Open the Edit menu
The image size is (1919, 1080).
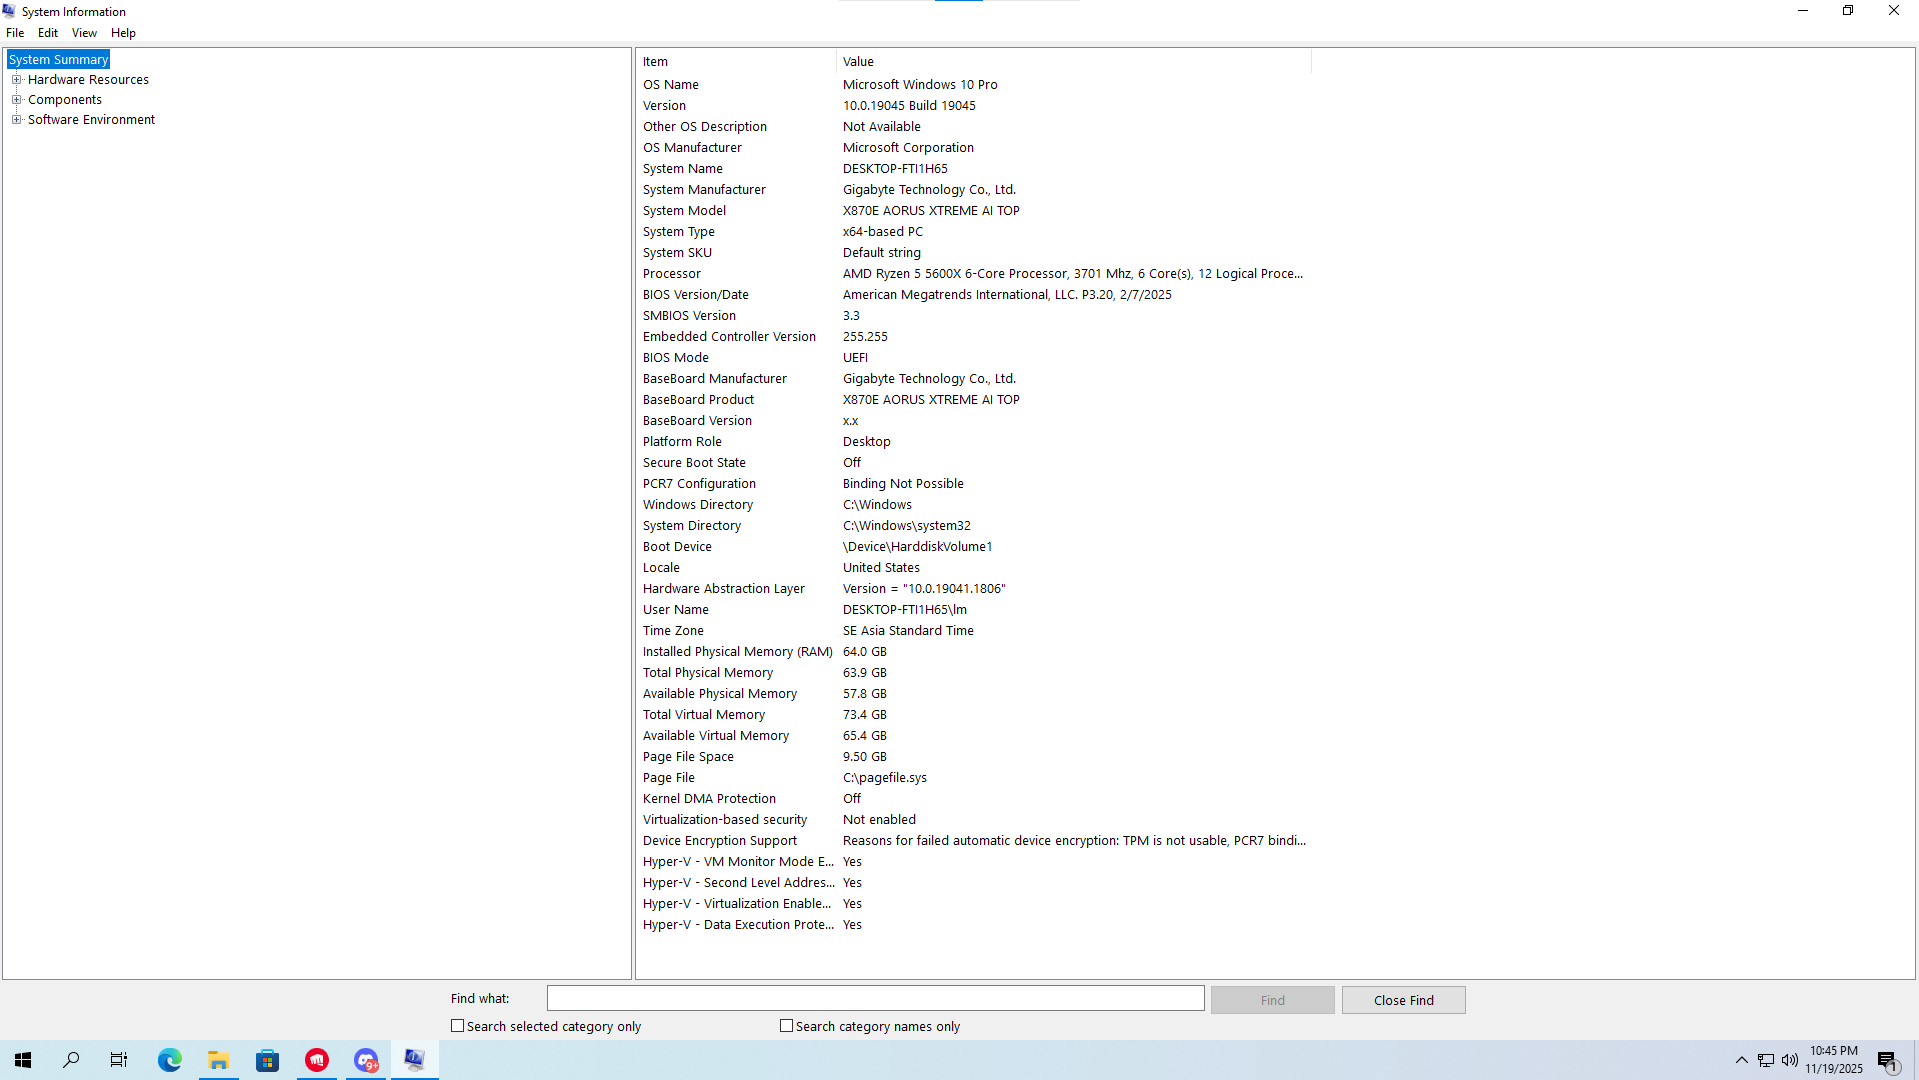coord(48,33)
